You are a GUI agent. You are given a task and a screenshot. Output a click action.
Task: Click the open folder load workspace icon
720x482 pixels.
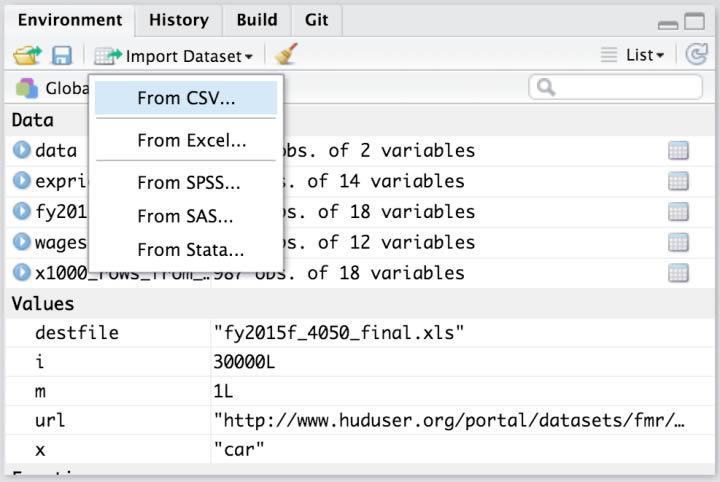[27, 56]
